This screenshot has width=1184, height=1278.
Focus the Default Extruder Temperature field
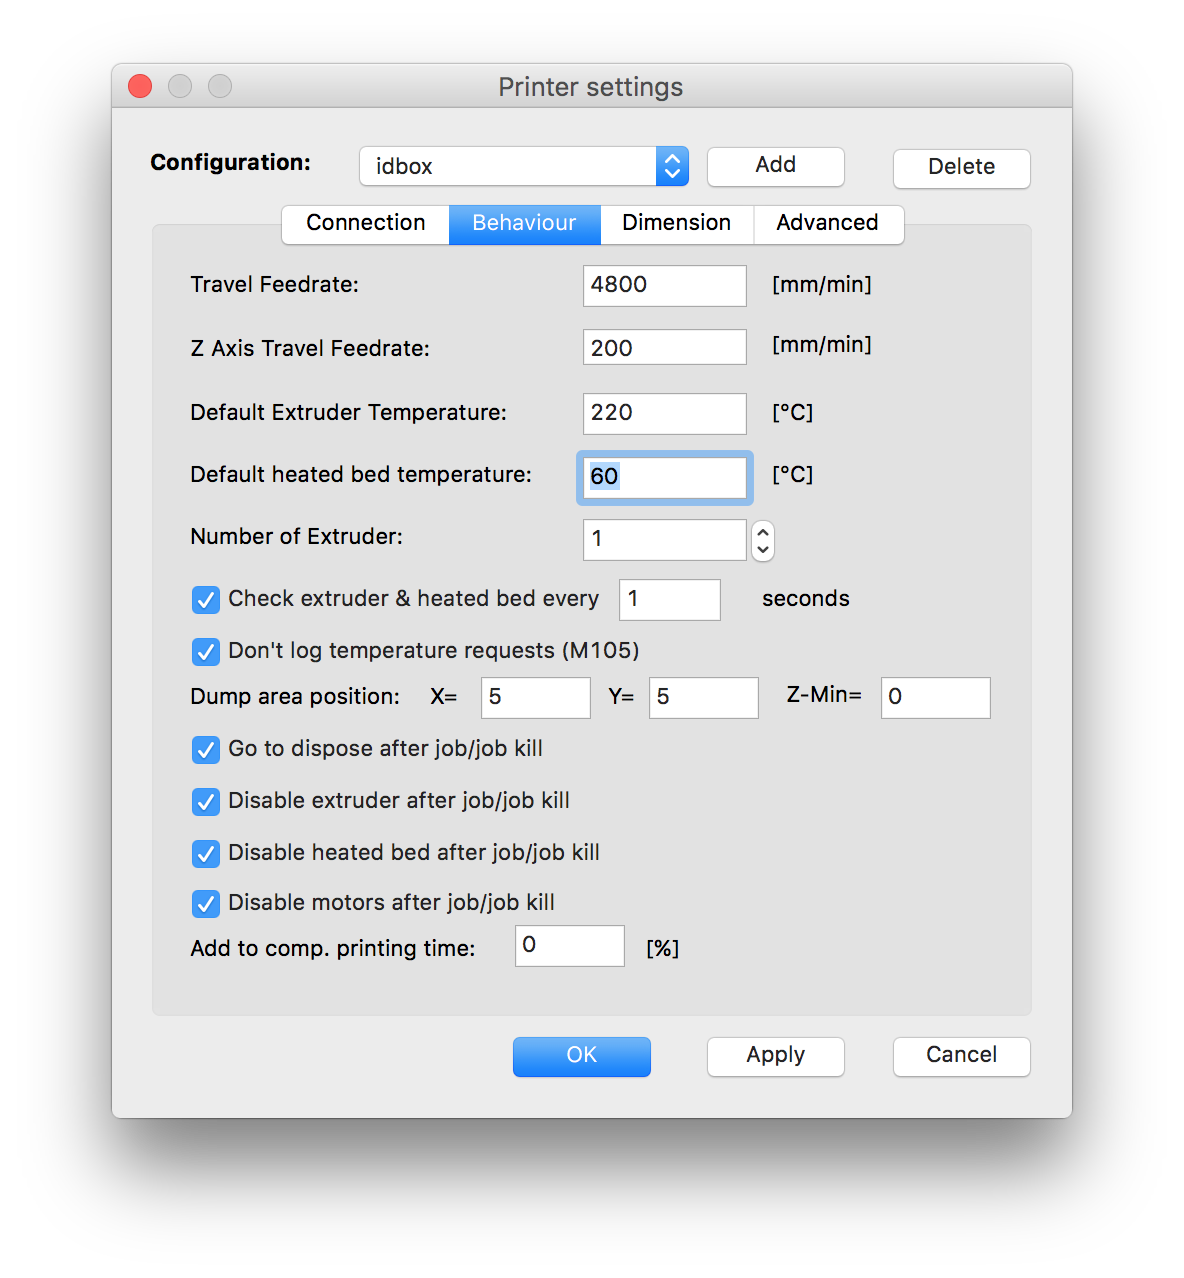click(664, 414)
